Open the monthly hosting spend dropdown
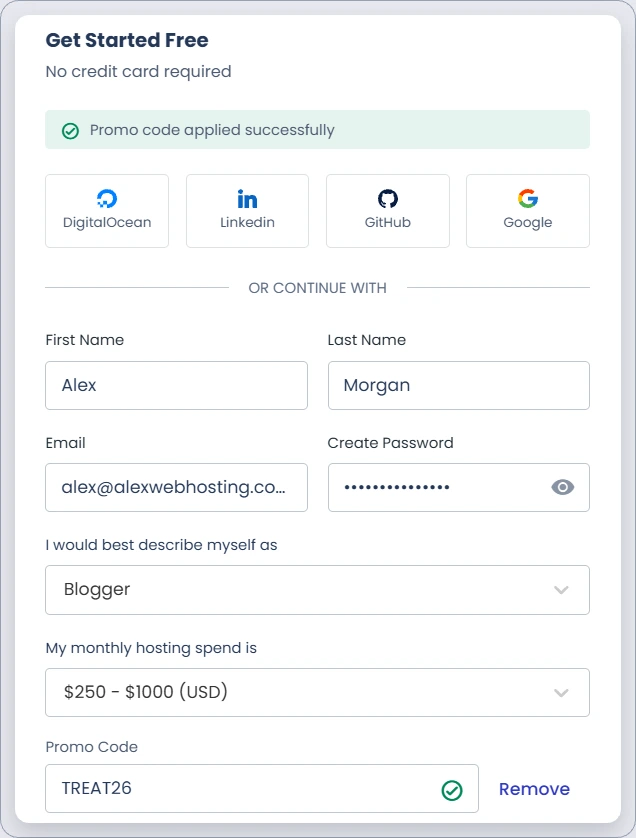This screenshot has width=636, height=838. (x=317, y=693)
